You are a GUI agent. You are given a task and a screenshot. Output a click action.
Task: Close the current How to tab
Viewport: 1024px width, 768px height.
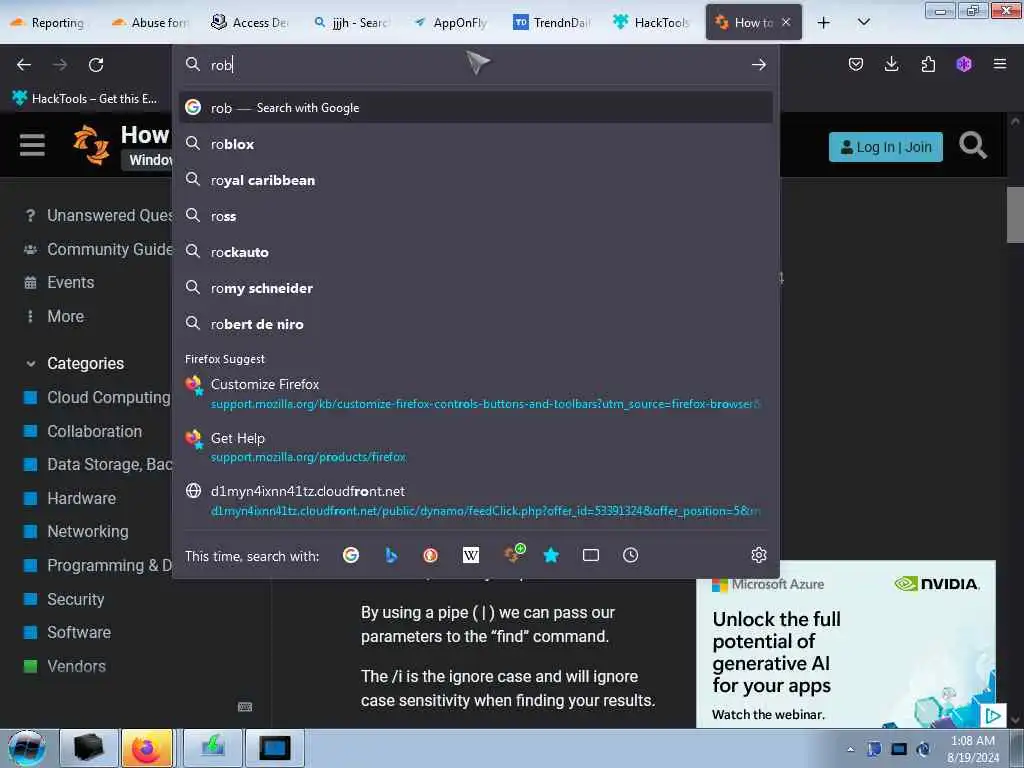coord(786,22)
